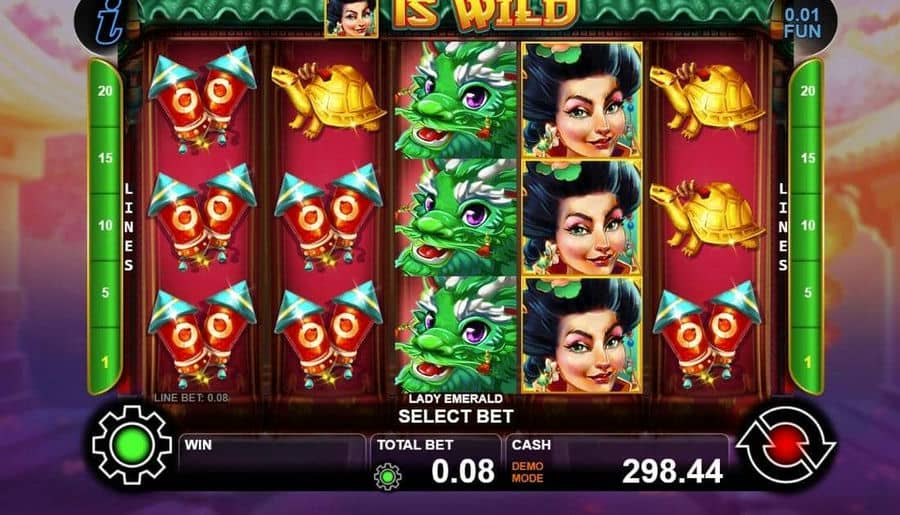Click the large green gear settings button
This screenshot has width=900, height=515.
[x=132, y=445]
